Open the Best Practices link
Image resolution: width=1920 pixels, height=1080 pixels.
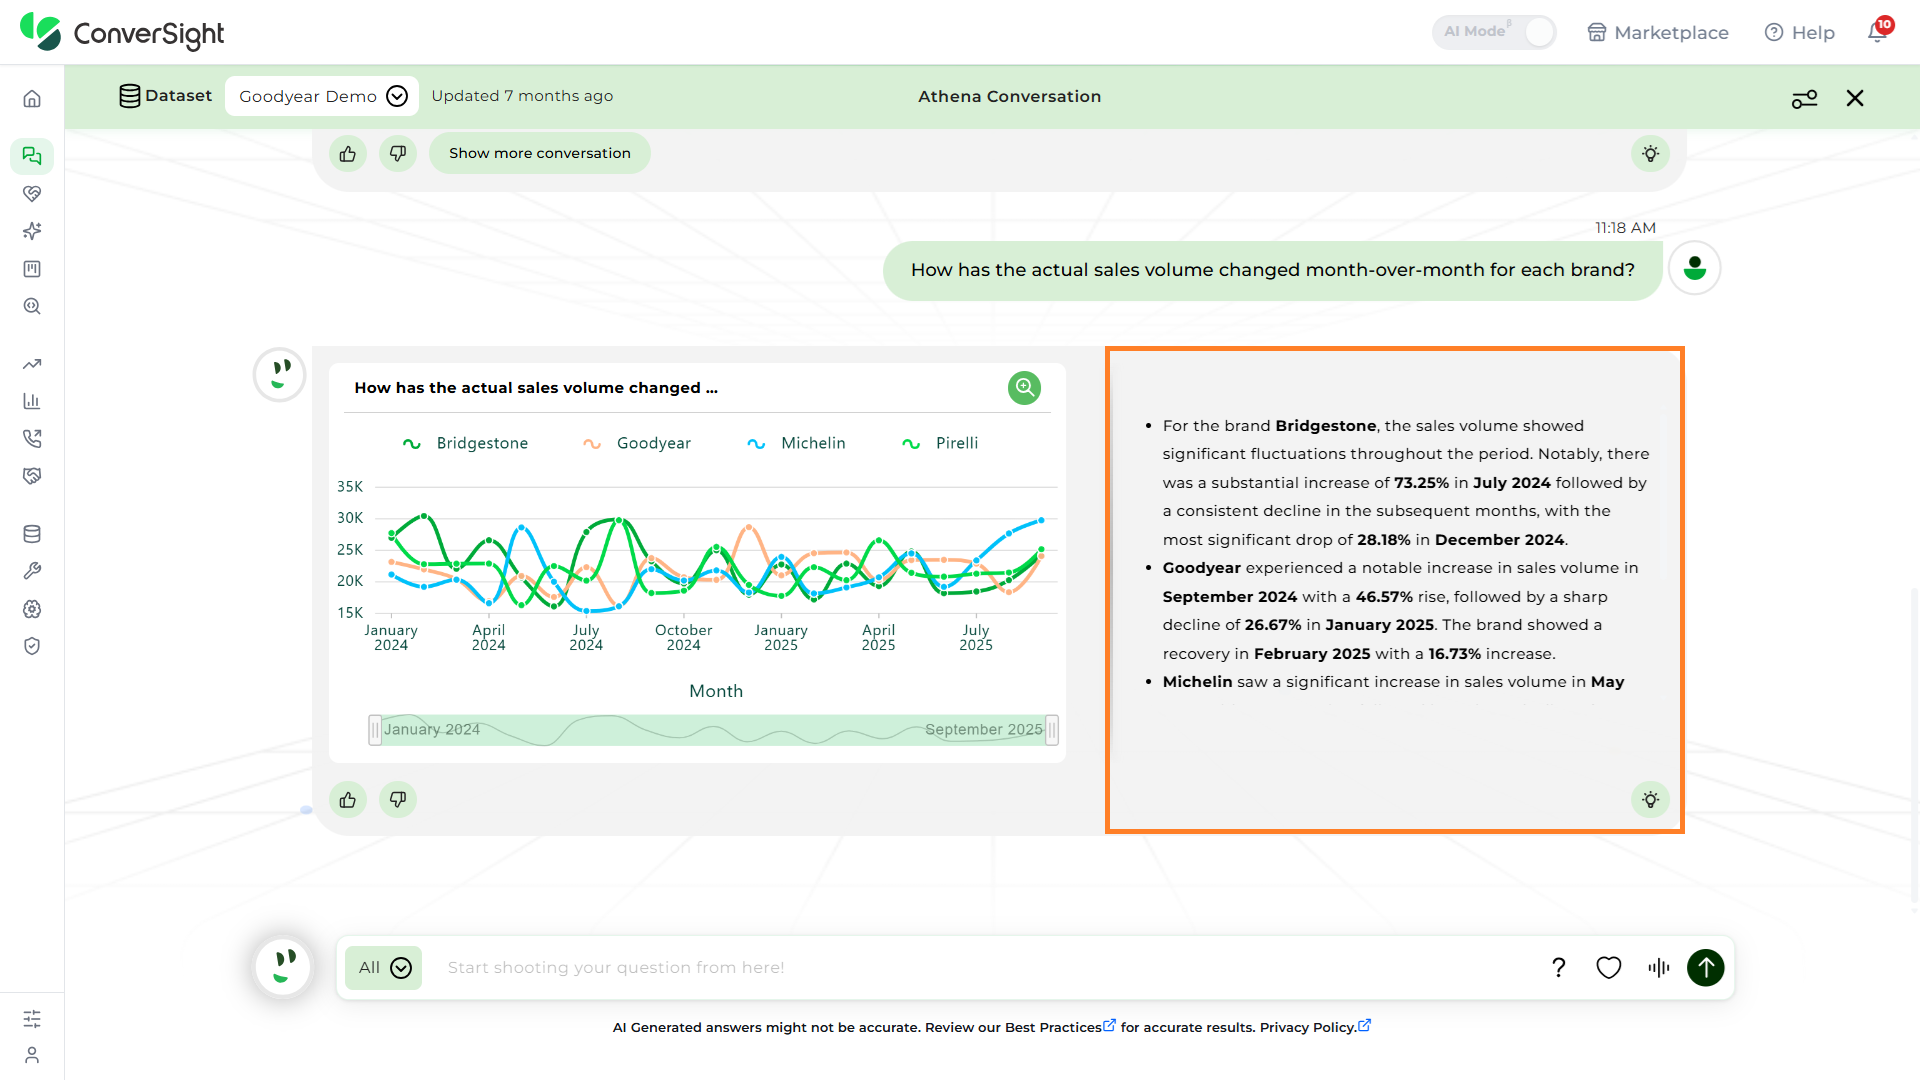click(1060, 1027)
